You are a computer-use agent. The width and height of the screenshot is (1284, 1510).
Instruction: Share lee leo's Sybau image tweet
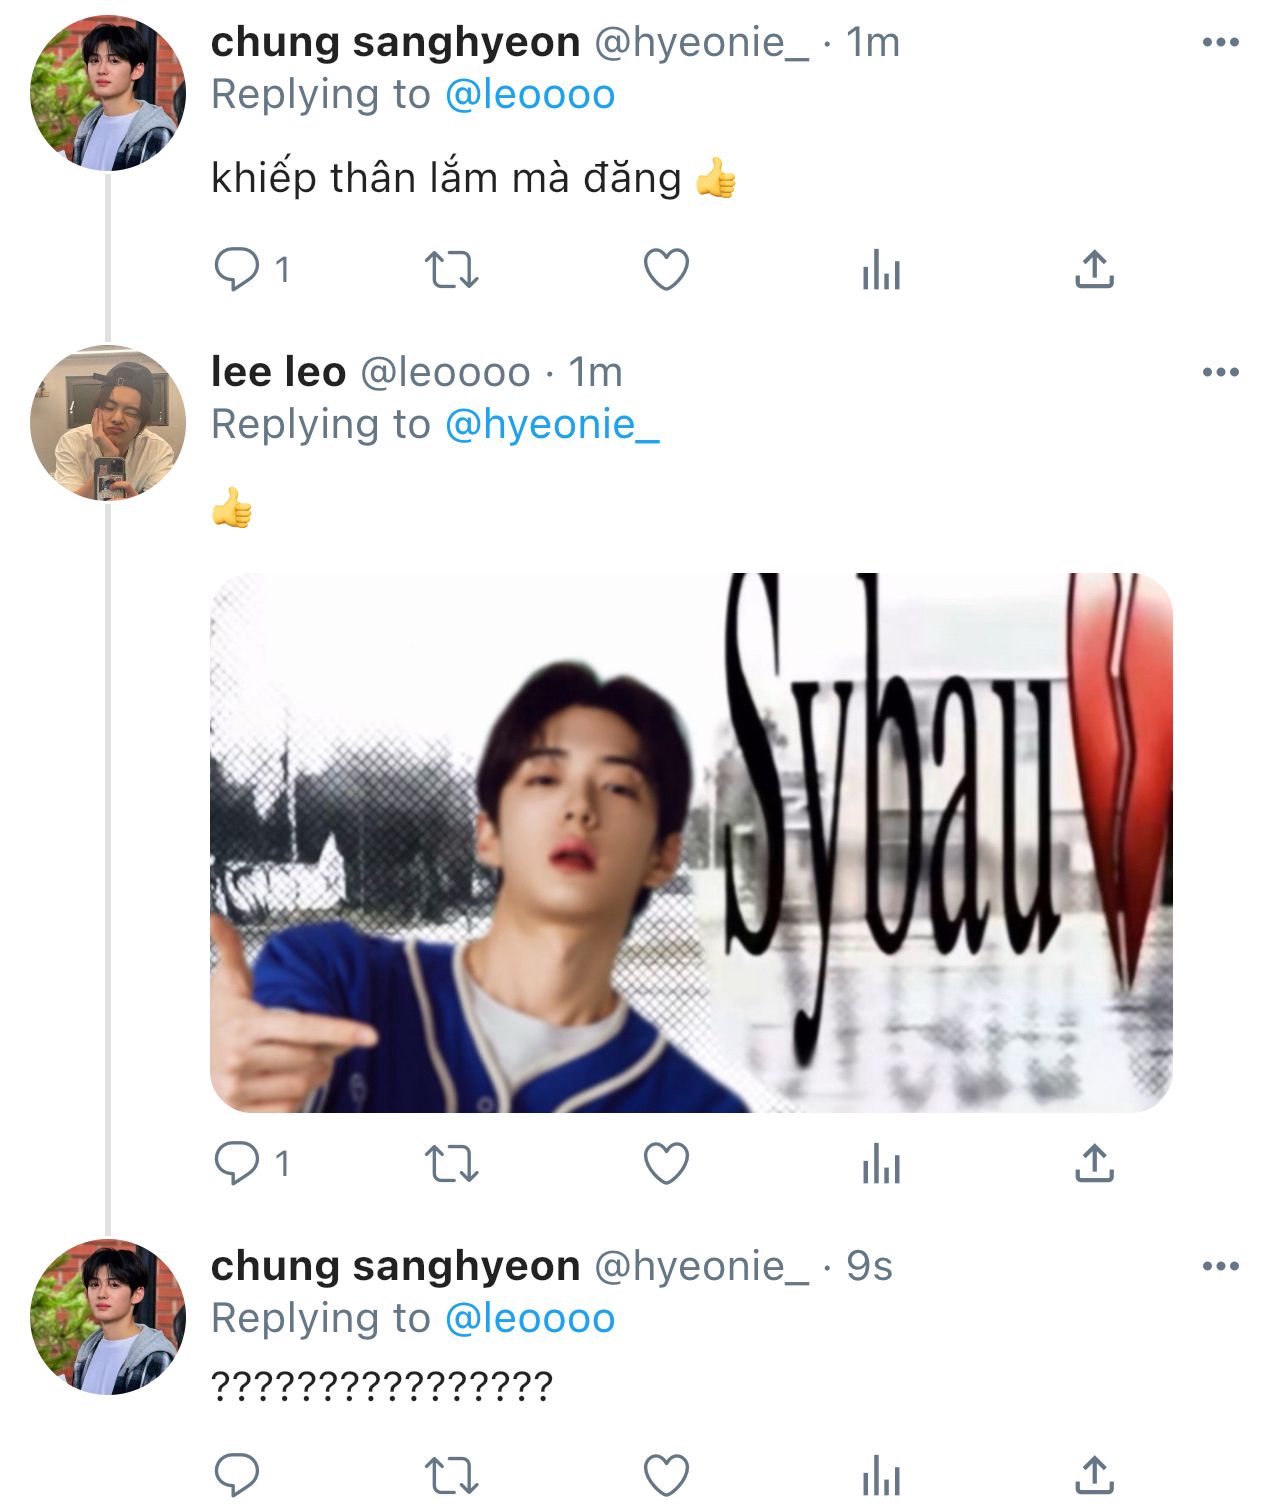tap(1094, 1164)
